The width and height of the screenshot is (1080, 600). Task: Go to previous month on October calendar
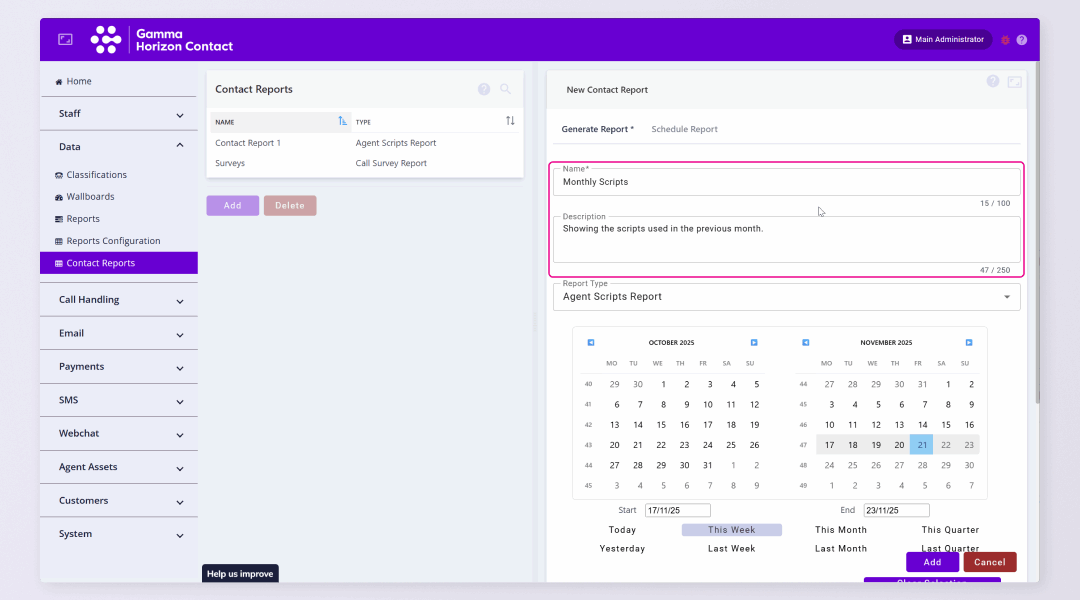coord(591,342)
